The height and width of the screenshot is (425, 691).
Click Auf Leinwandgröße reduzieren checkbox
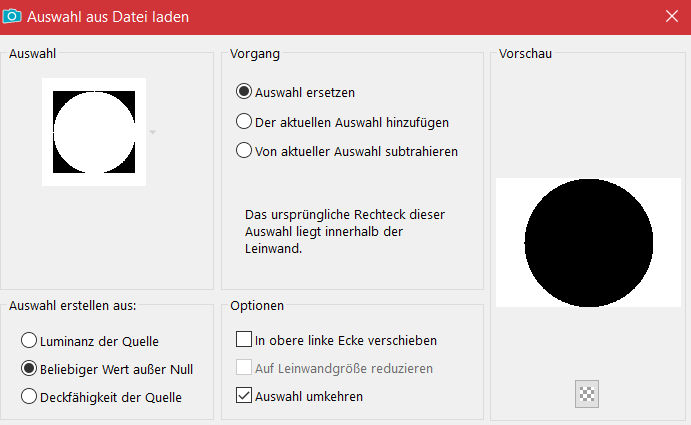[244, 368]
